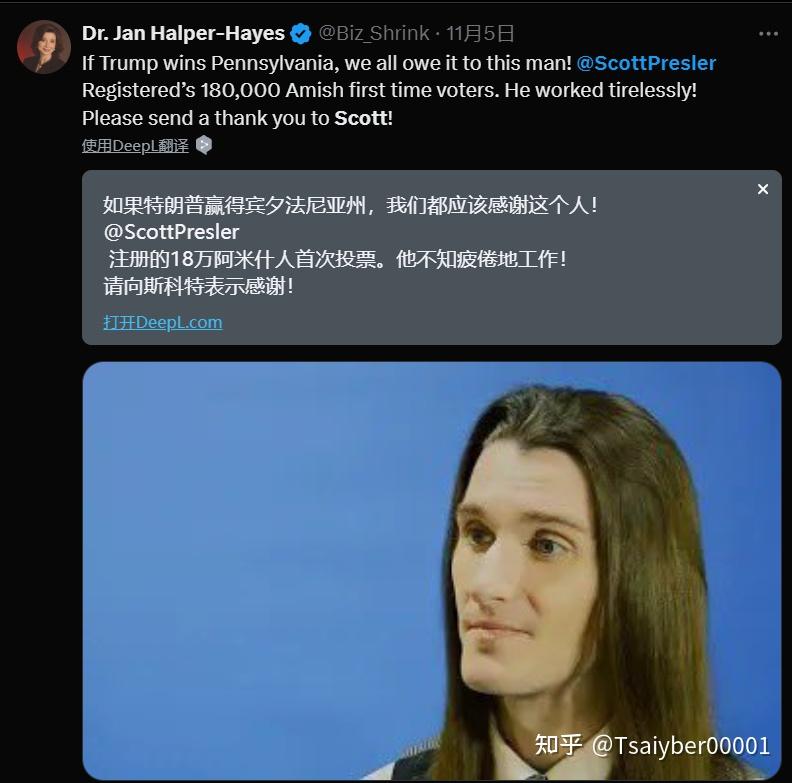Screen dimensions: 792x783
Task: Follow the blue @ScottPresler mention in tweet
Action: (x=646, y=63)
